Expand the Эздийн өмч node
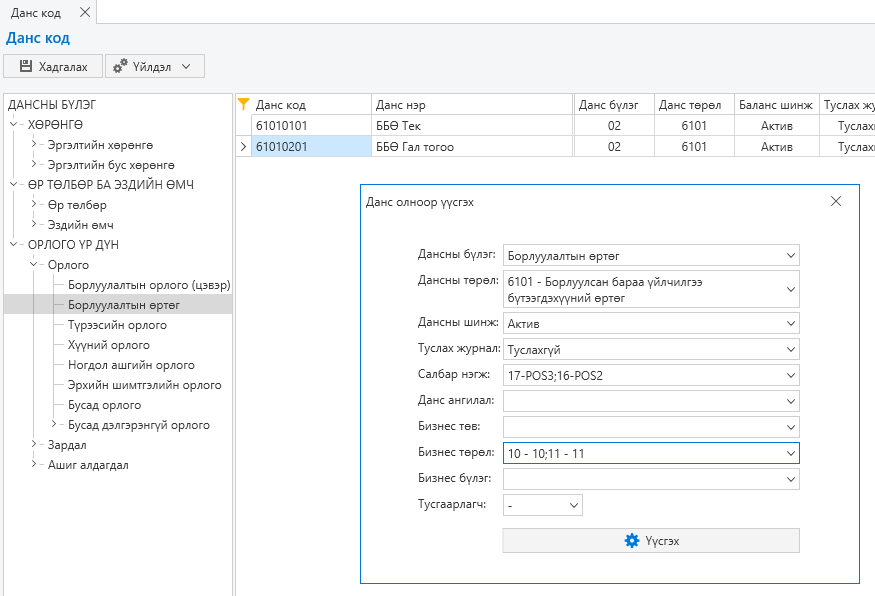The height and width of the screenshot is (596, 875). click(x=33, y=224)
